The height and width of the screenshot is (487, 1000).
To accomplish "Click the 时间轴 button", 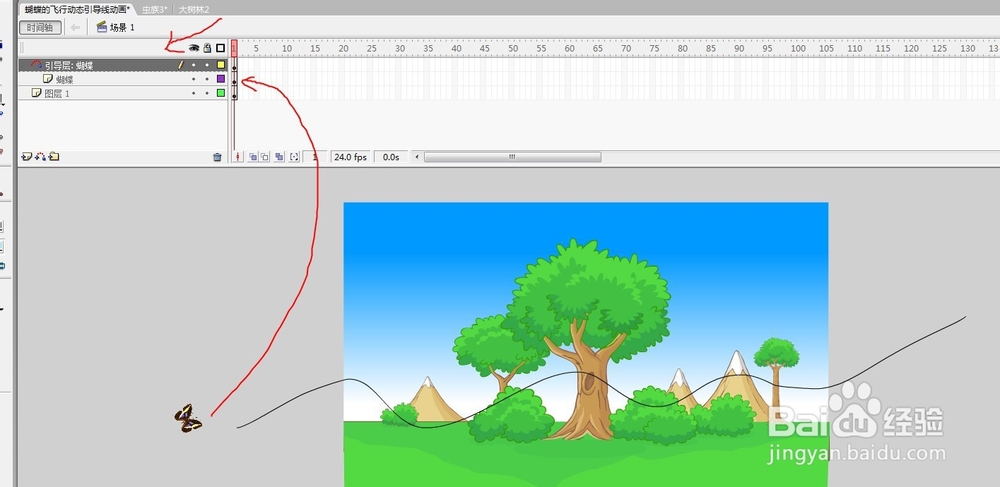I will pos(40,27).
